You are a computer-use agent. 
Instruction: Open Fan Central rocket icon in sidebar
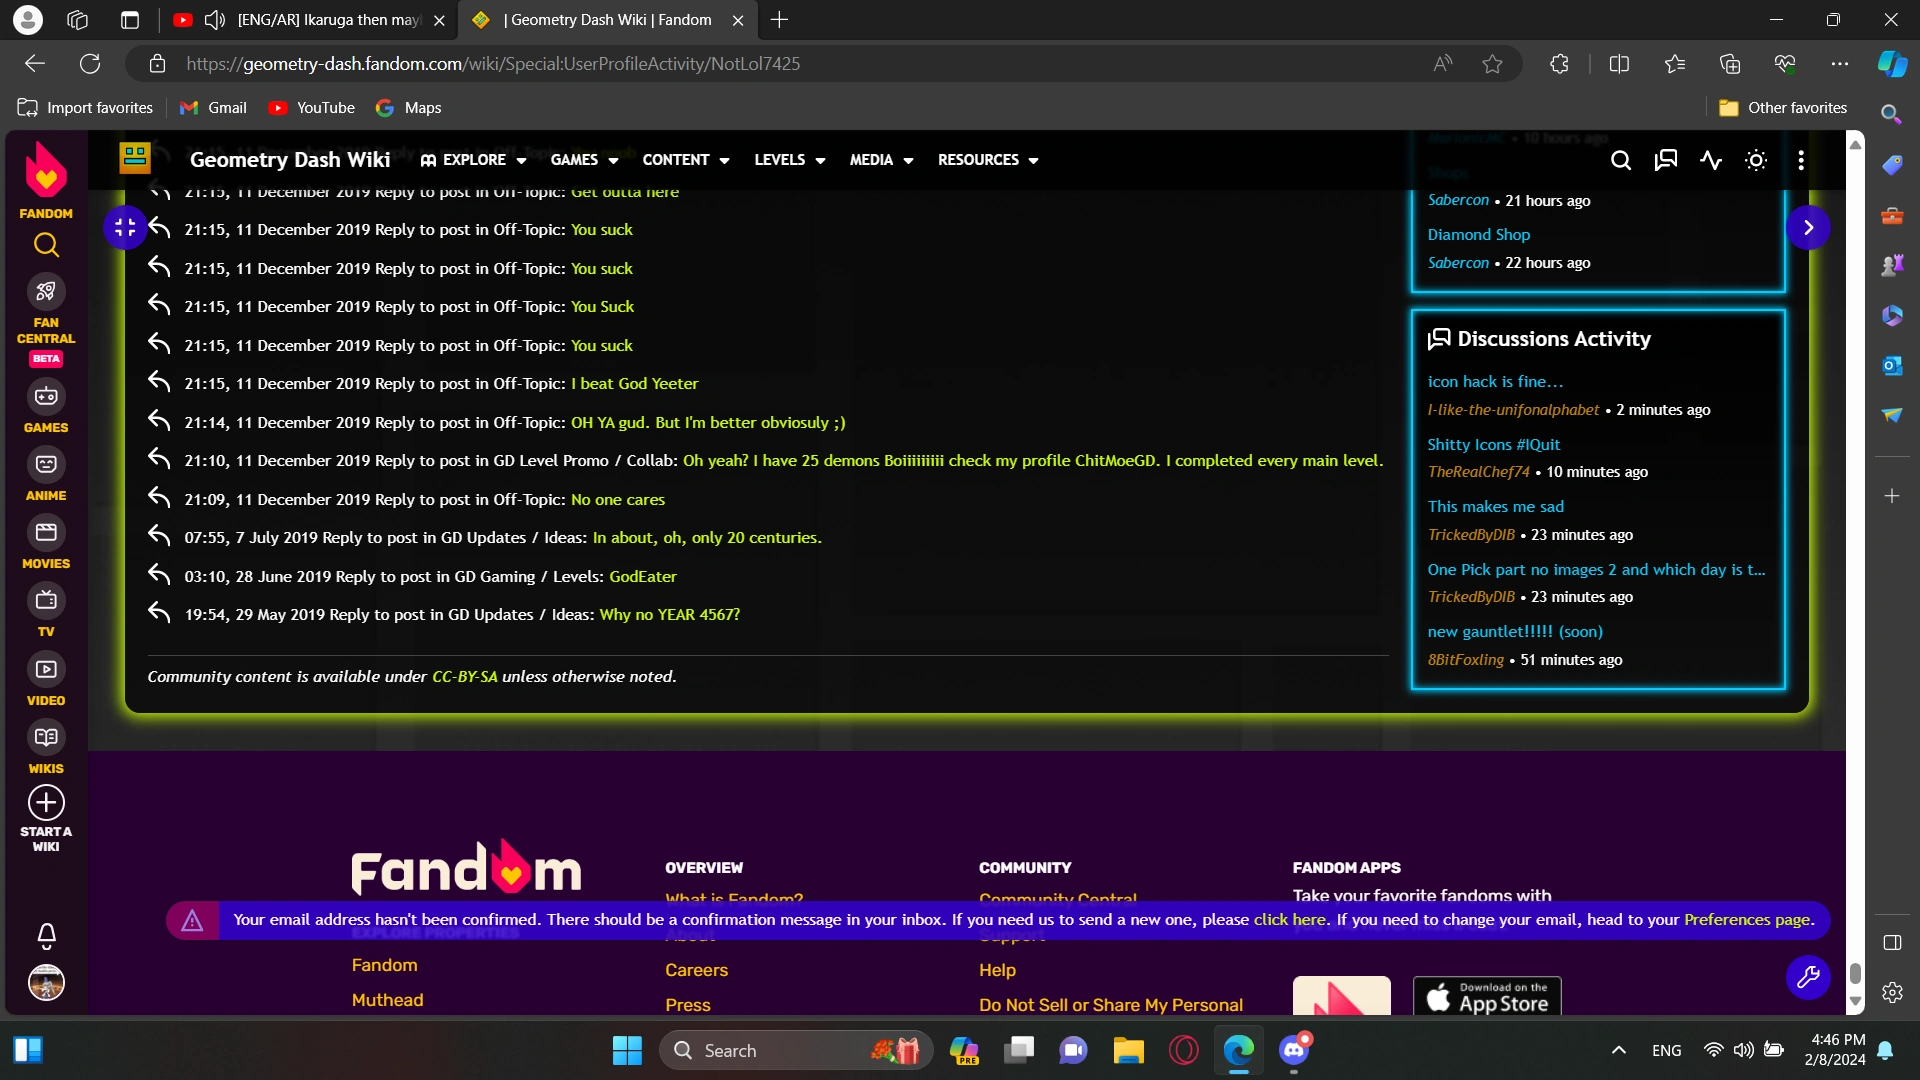coord(46,292)
